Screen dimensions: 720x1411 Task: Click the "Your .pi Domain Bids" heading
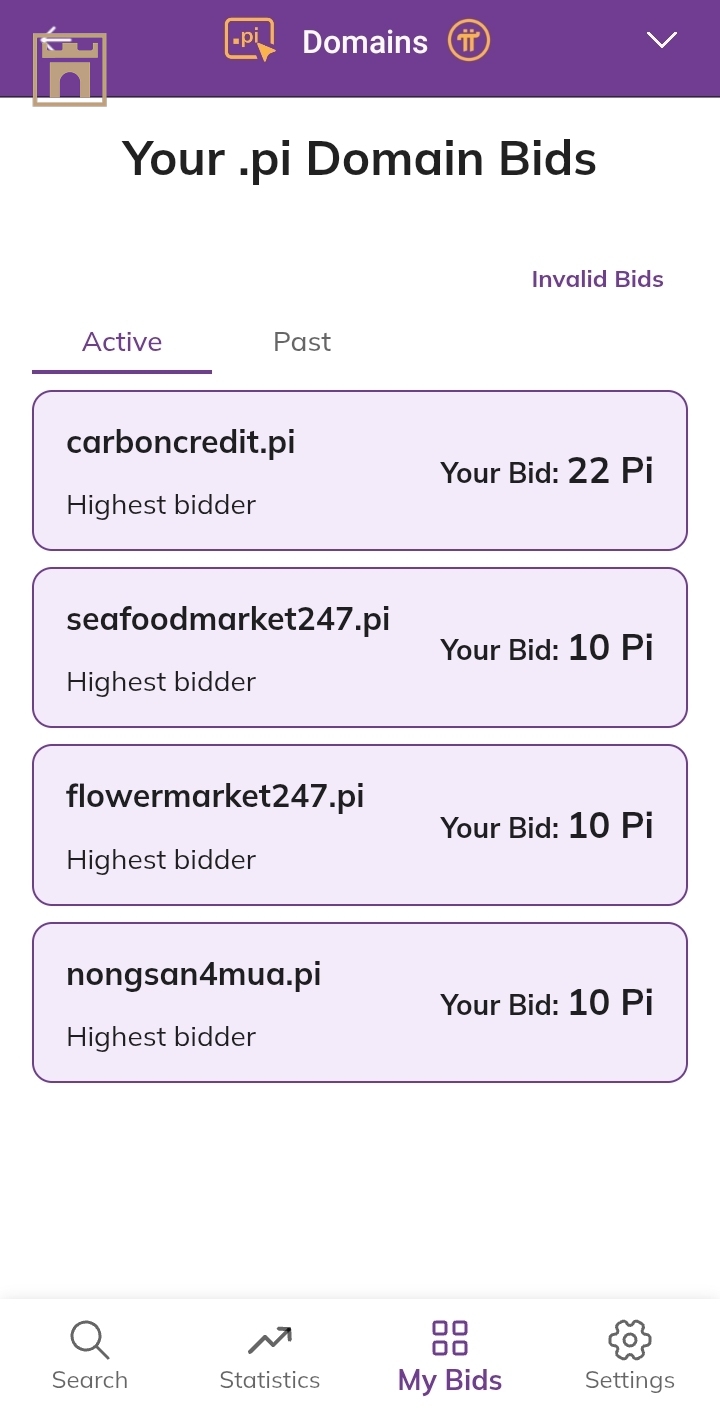[359, 159]
